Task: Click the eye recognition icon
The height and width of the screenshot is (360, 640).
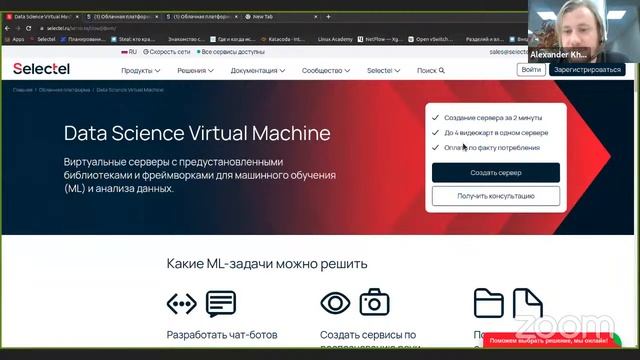Action: pyautogui.click(x=335, y=303)
